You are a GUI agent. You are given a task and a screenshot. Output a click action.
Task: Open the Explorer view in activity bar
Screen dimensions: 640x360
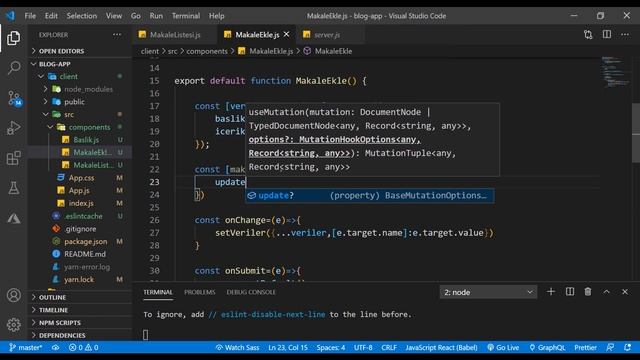(x=13, y=38)
